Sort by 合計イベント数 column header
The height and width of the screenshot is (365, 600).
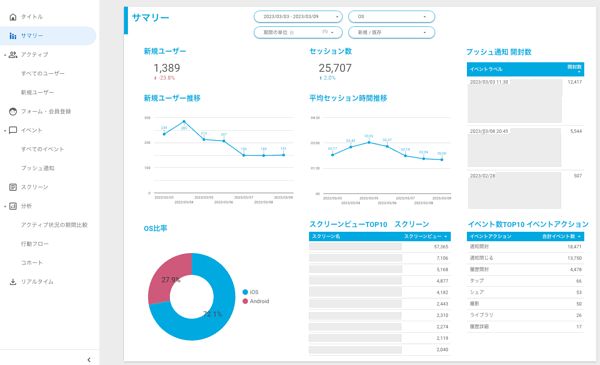(x=561, y=236)
